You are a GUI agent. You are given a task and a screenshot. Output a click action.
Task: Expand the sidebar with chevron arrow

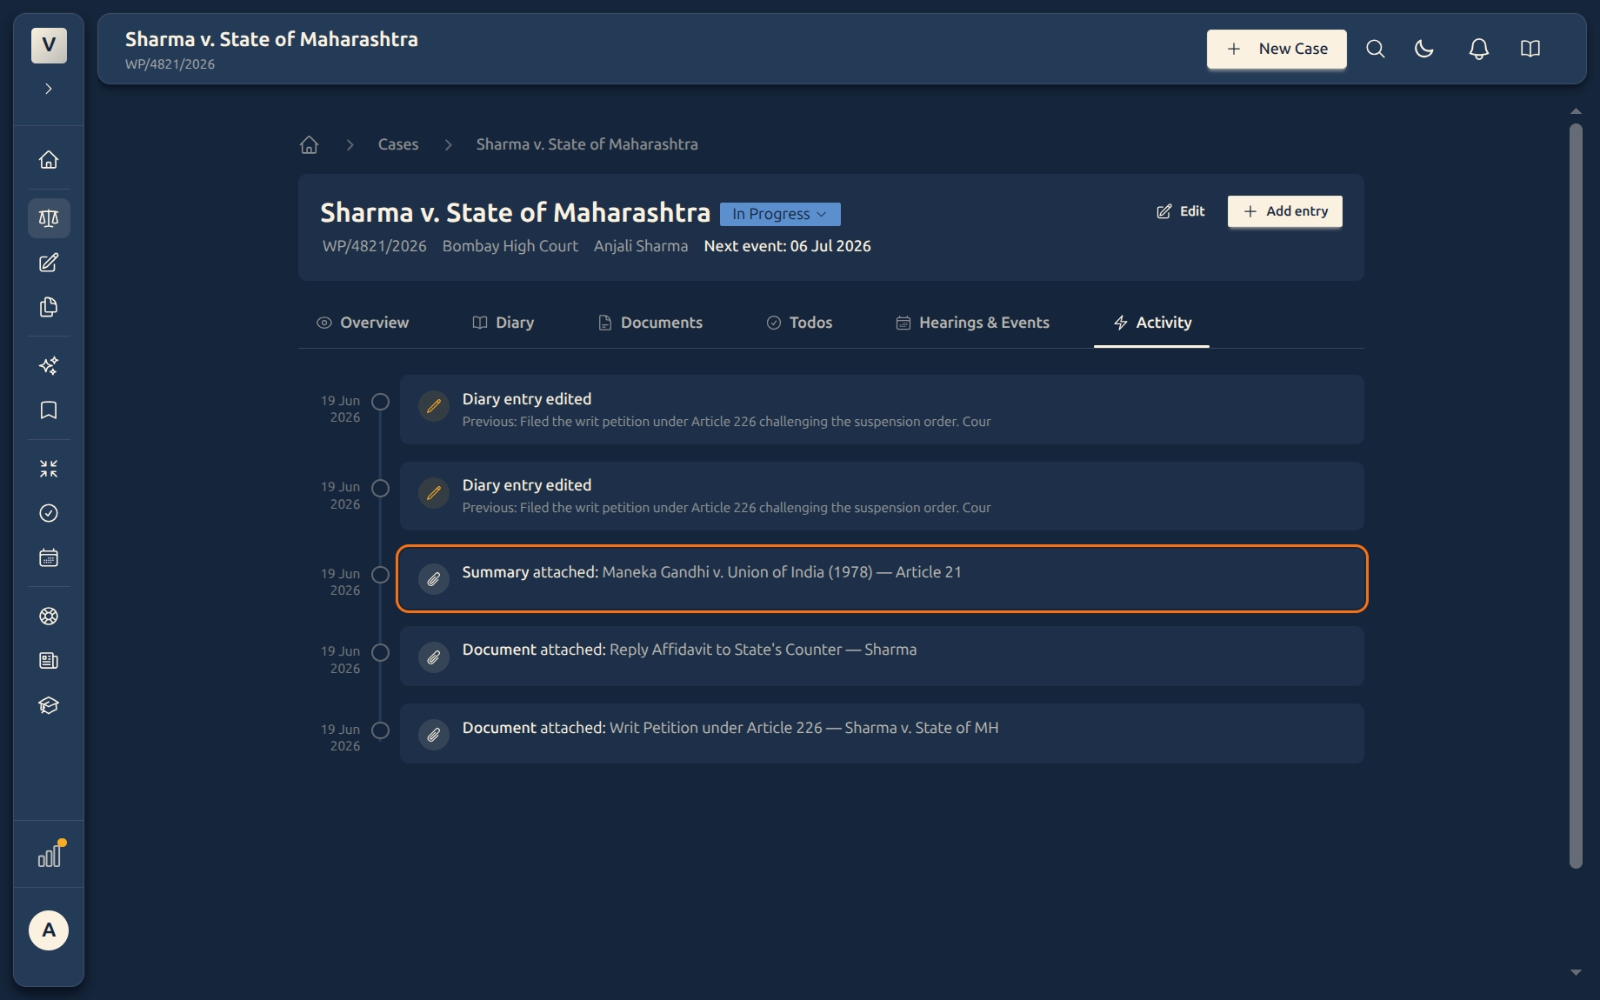[x=48, y=89]
